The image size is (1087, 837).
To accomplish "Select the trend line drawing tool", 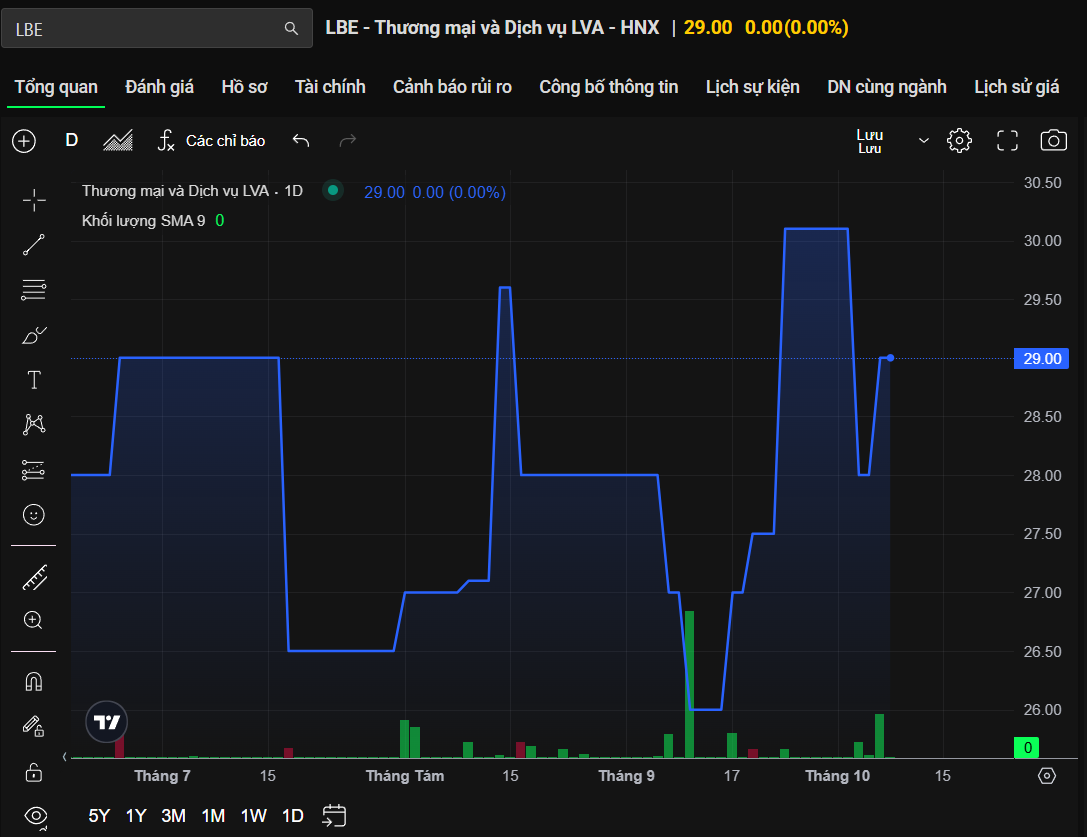I will coord(34,245).
